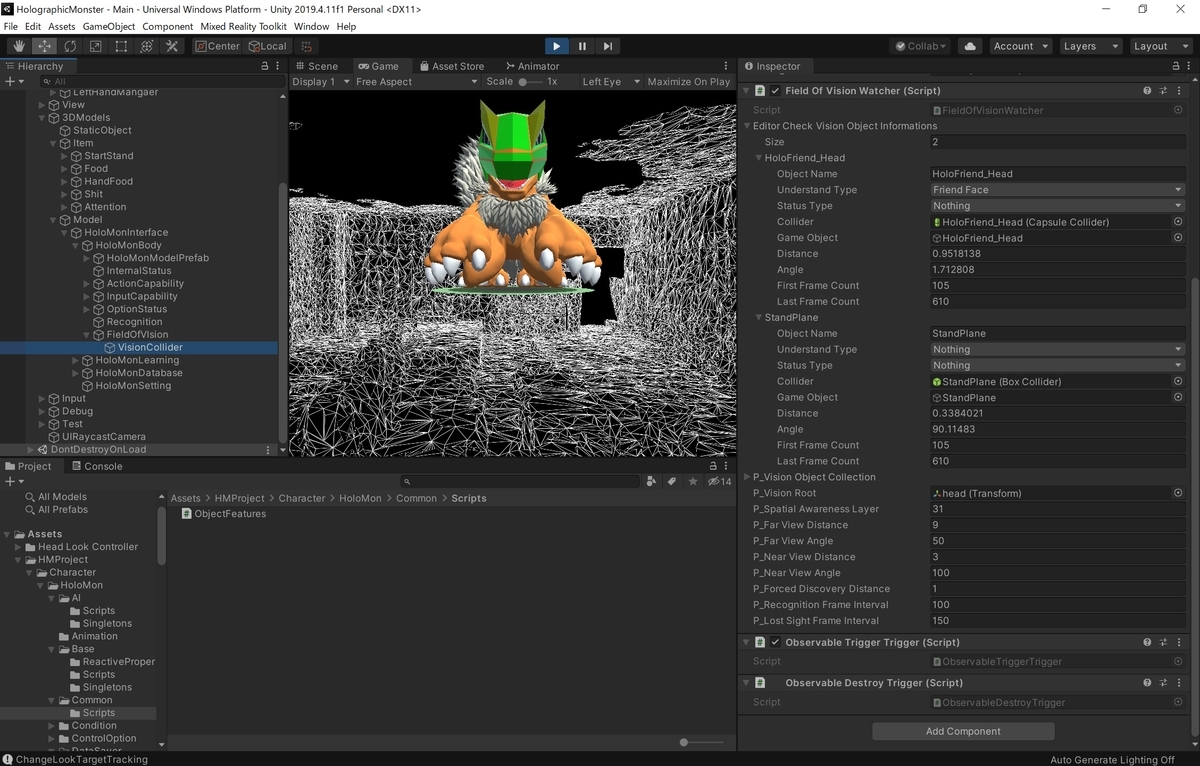
Task: Click the Hierarchy create plus button
Action: 13,81
